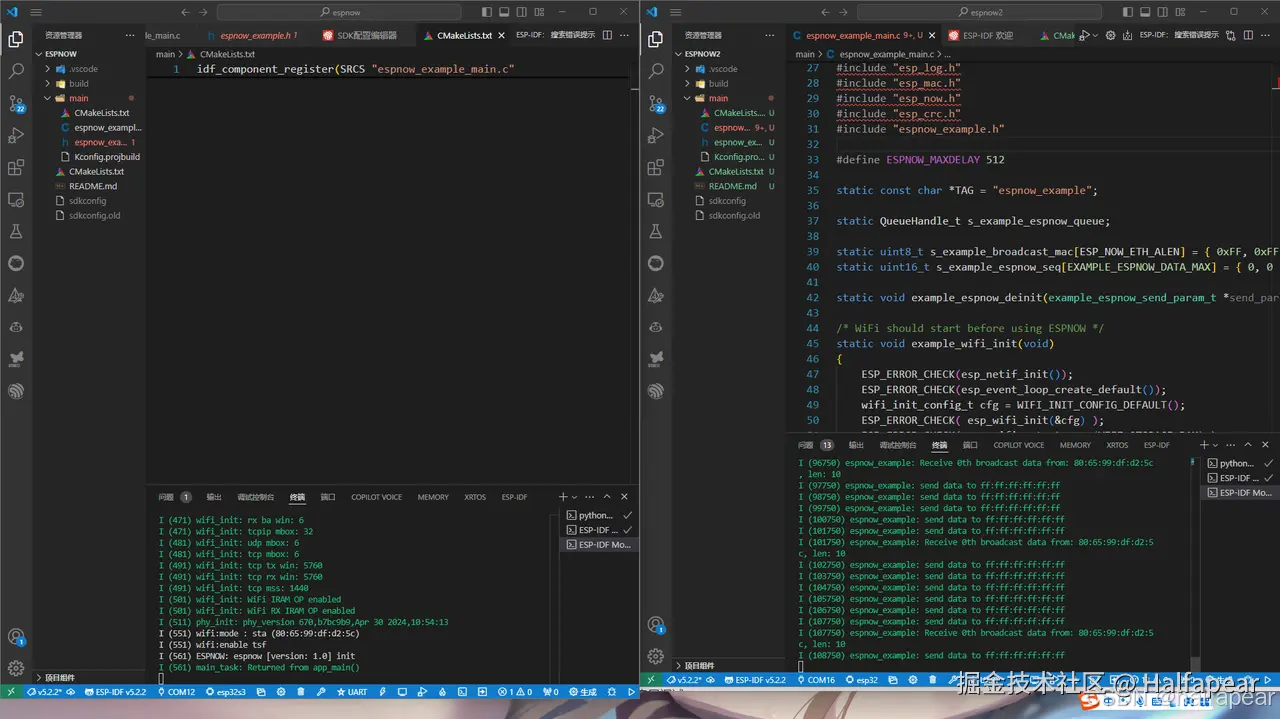The image size is (1280, 719).
Task: Toggle primary sidebar from left window title bar
Action: click(x=487, y=12)
